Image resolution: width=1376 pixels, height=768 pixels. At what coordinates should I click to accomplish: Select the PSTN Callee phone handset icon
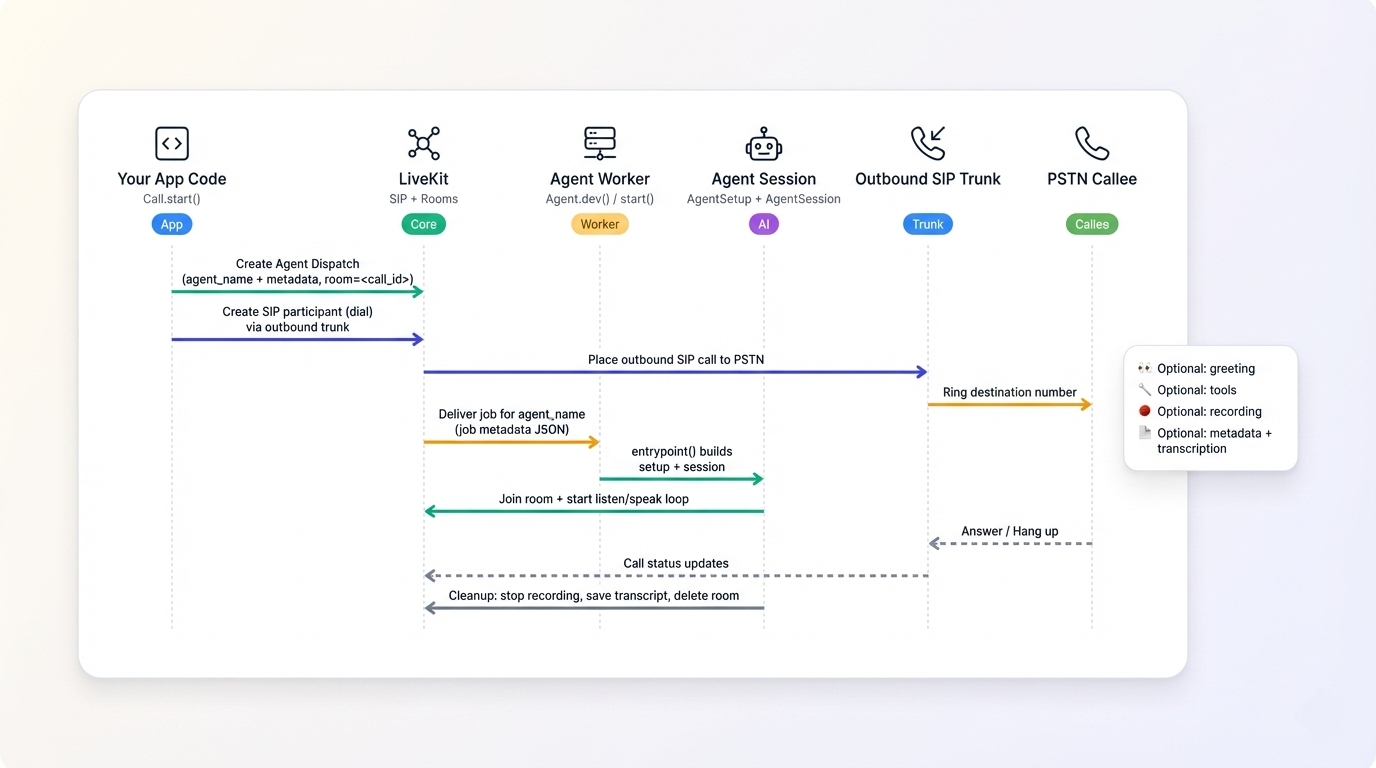1092,144
